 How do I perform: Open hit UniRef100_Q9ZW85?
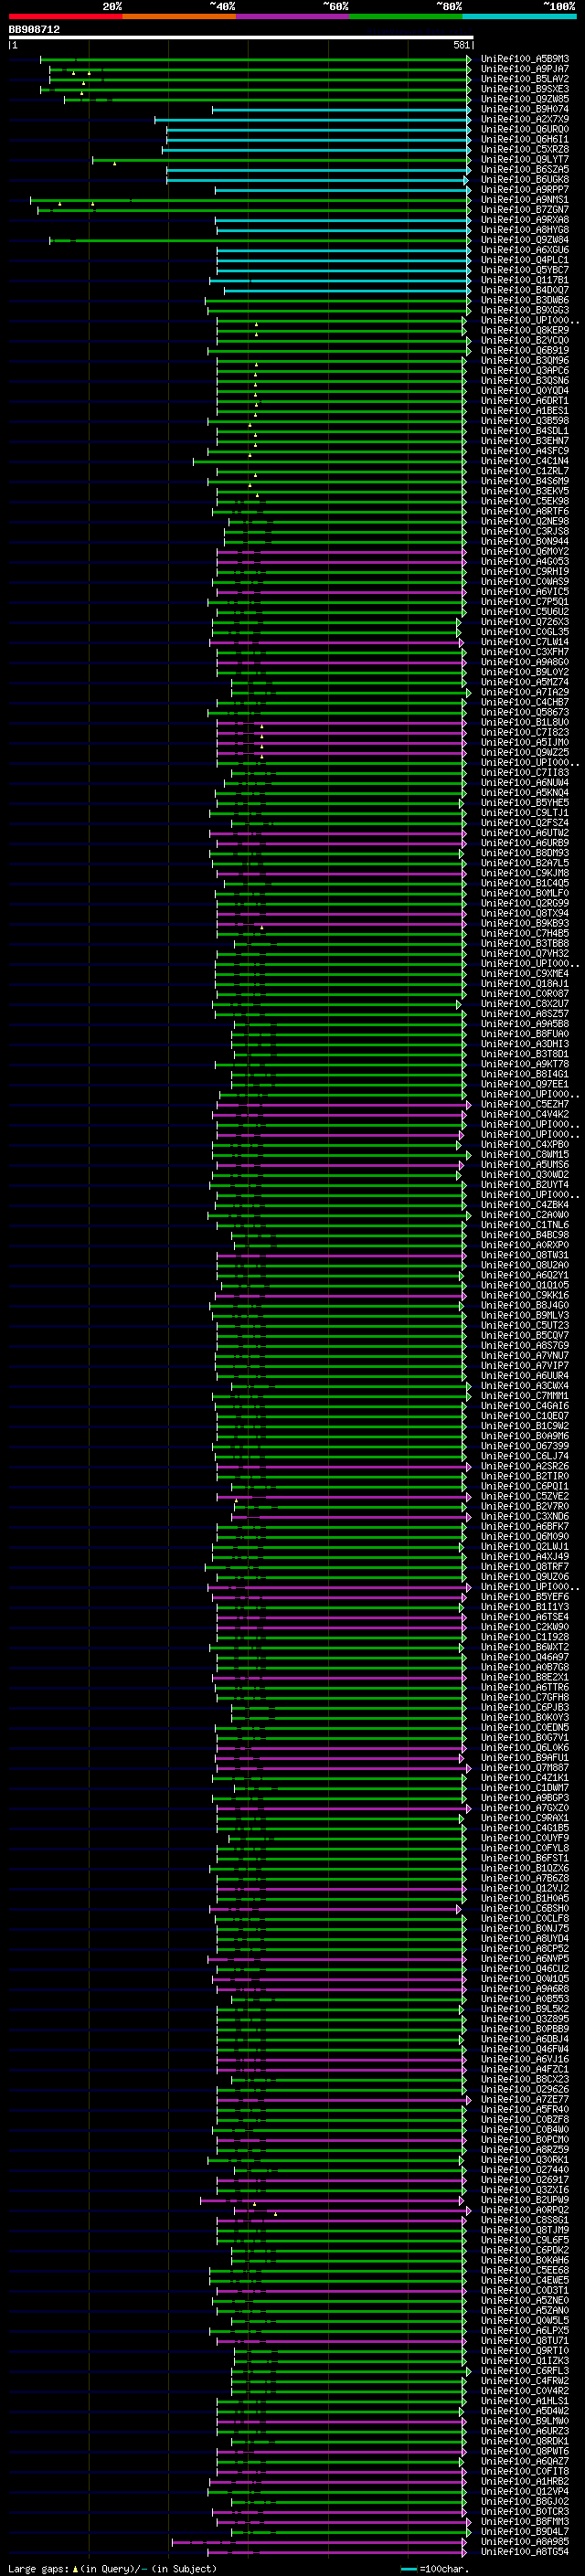[x=525, y=99]
